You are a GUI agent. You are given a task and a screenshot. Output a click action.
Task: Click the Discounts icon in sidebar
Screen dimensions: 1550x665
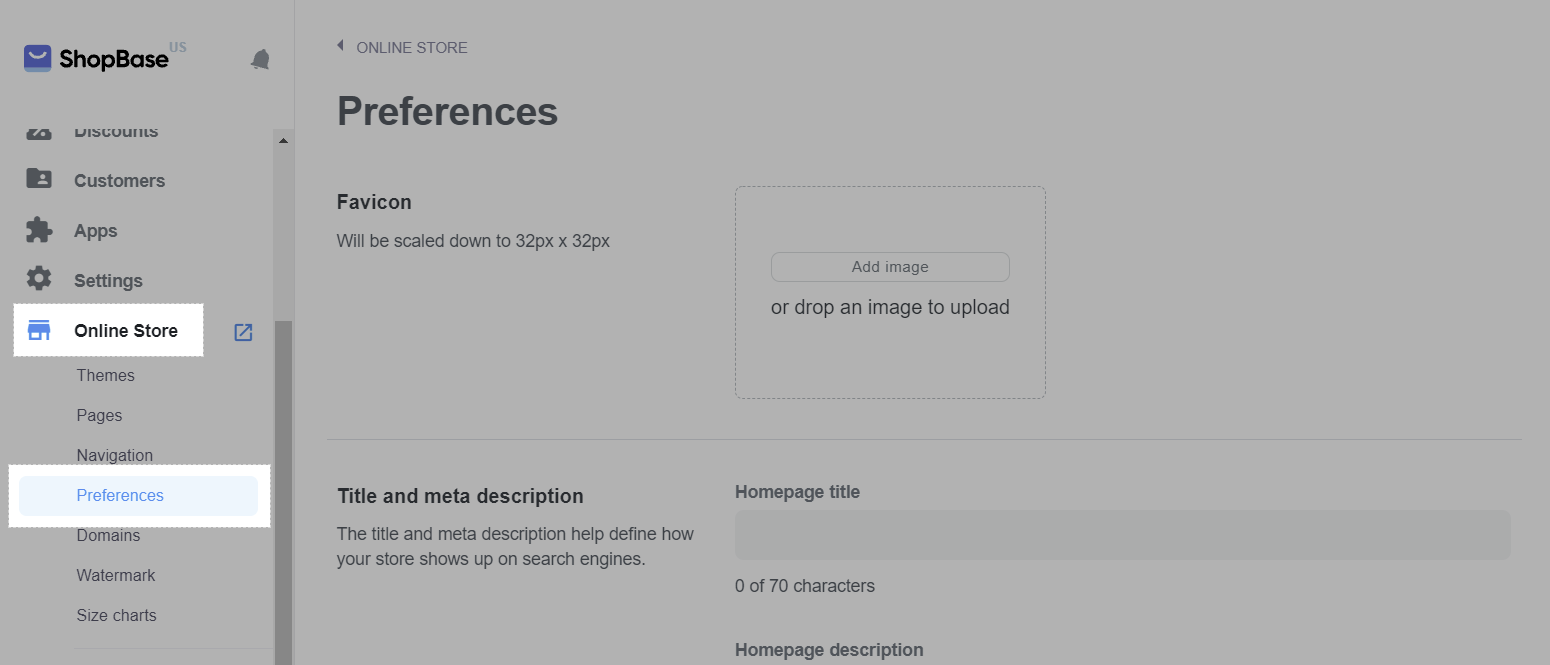39,133
